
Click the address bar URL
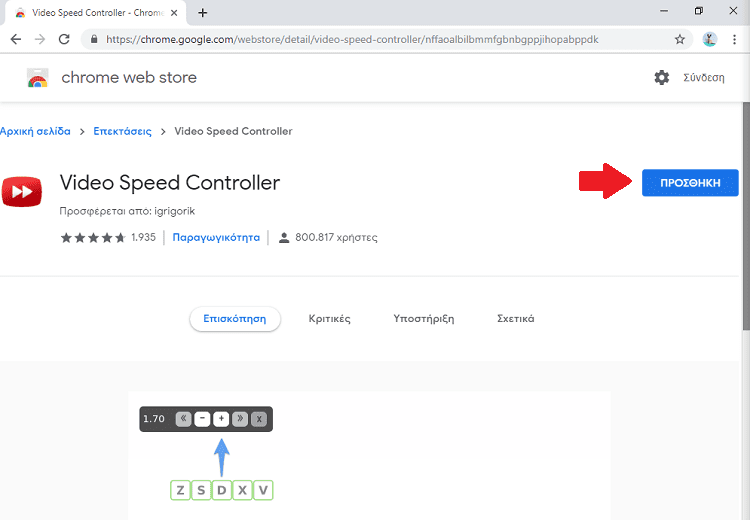[352, 39]
